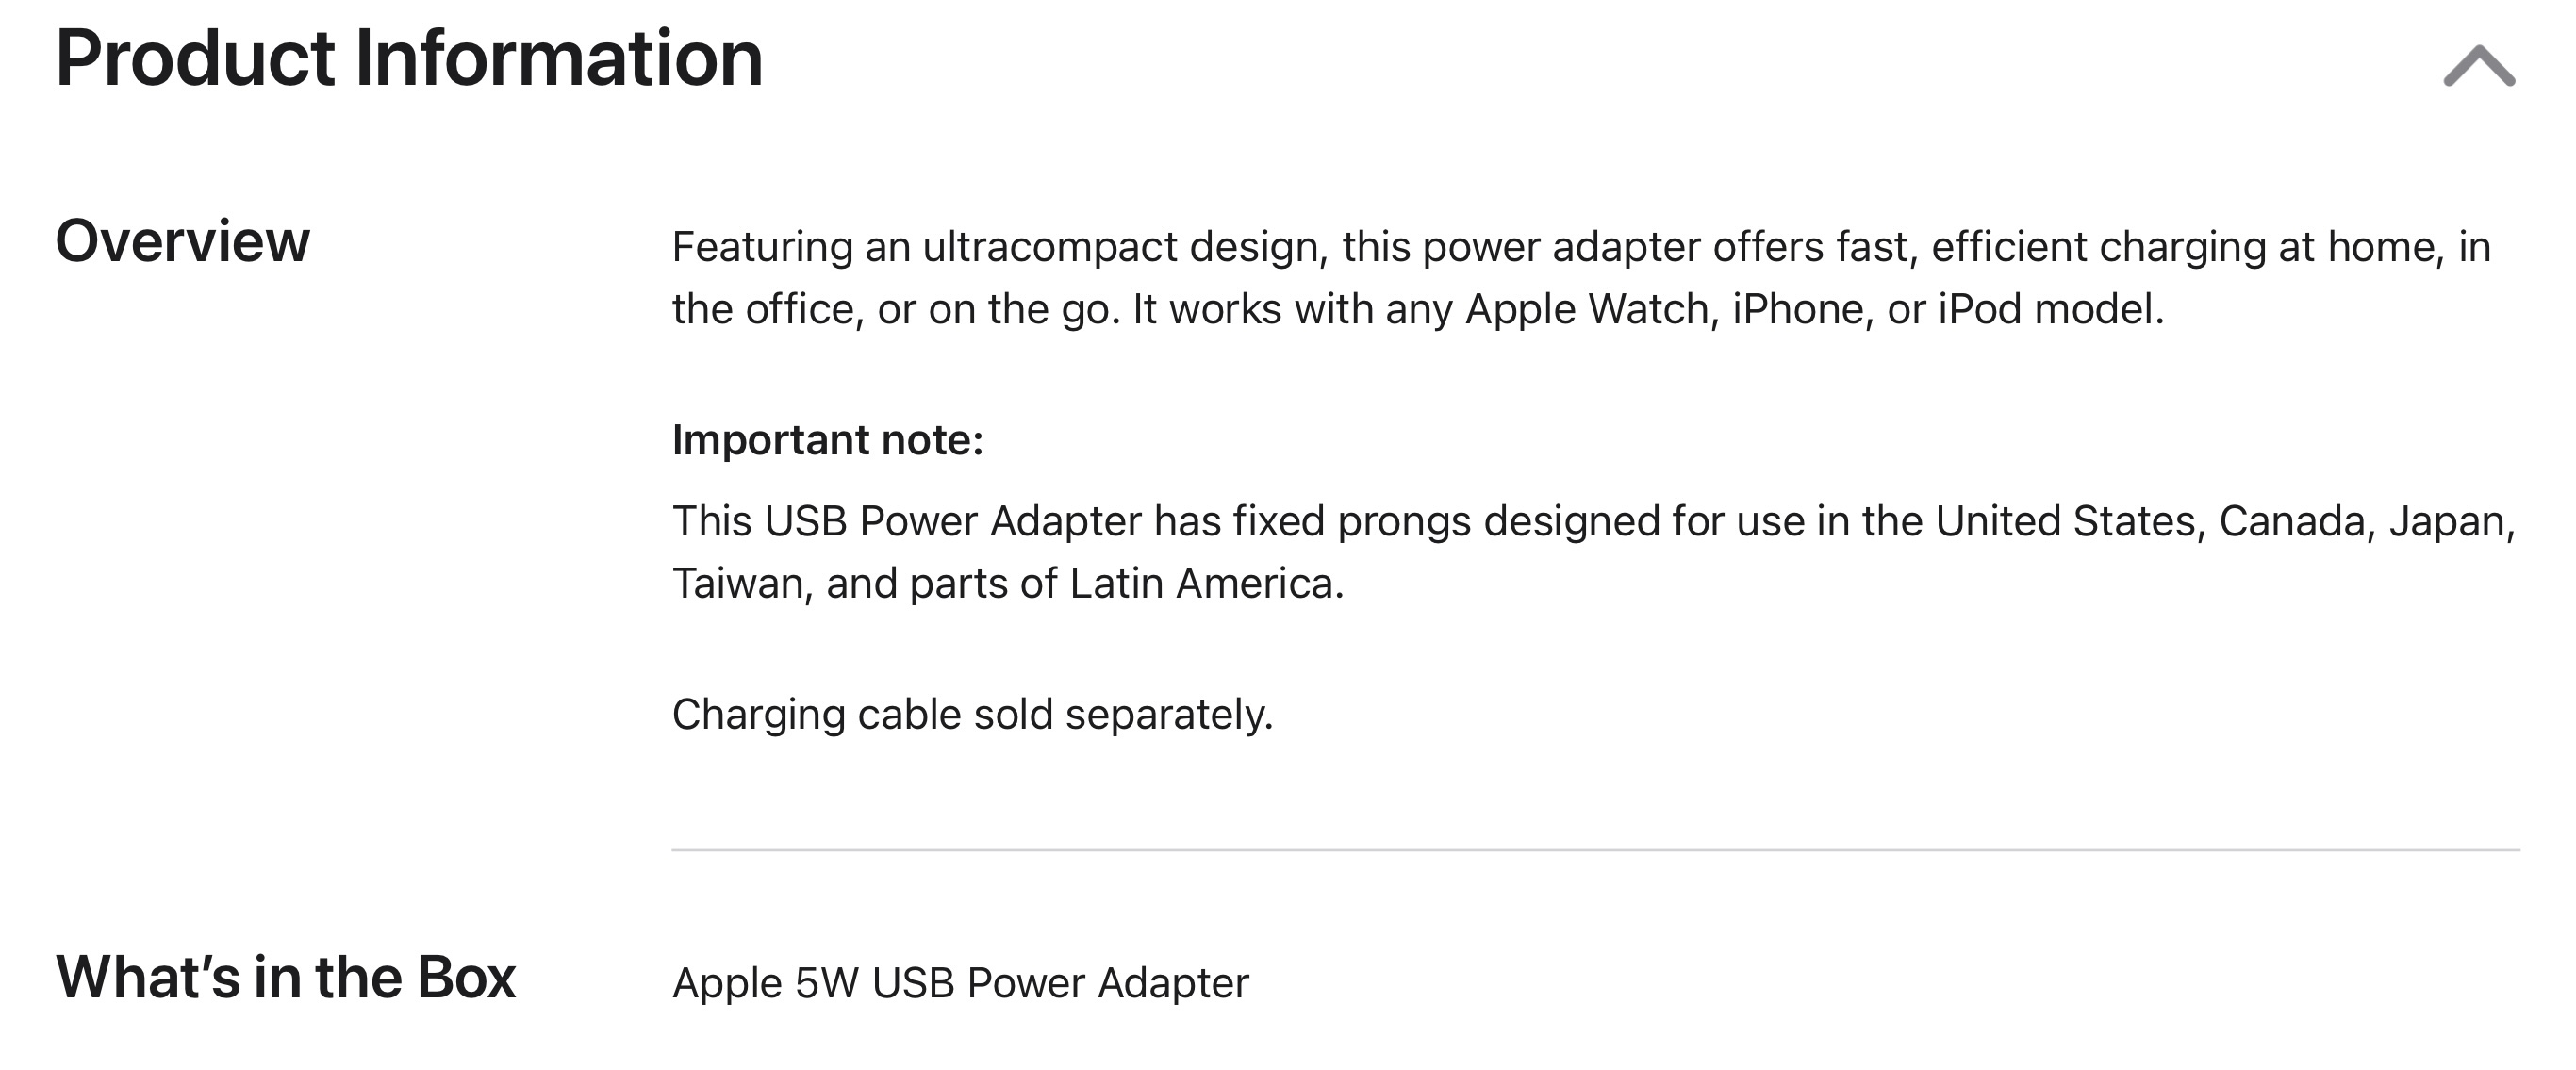Click the bold Important note label

click(x=827, y=440)
